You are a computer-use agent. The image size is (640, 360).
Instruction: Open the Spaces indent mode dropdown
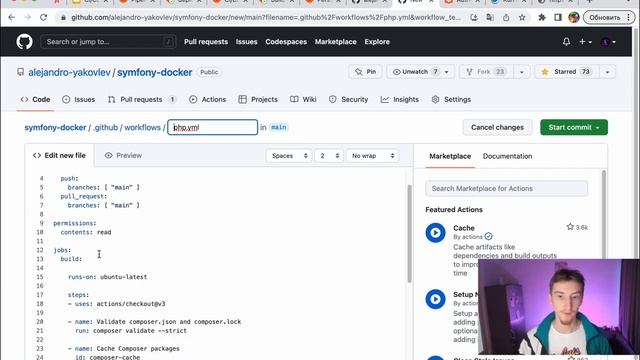[289, 156]
